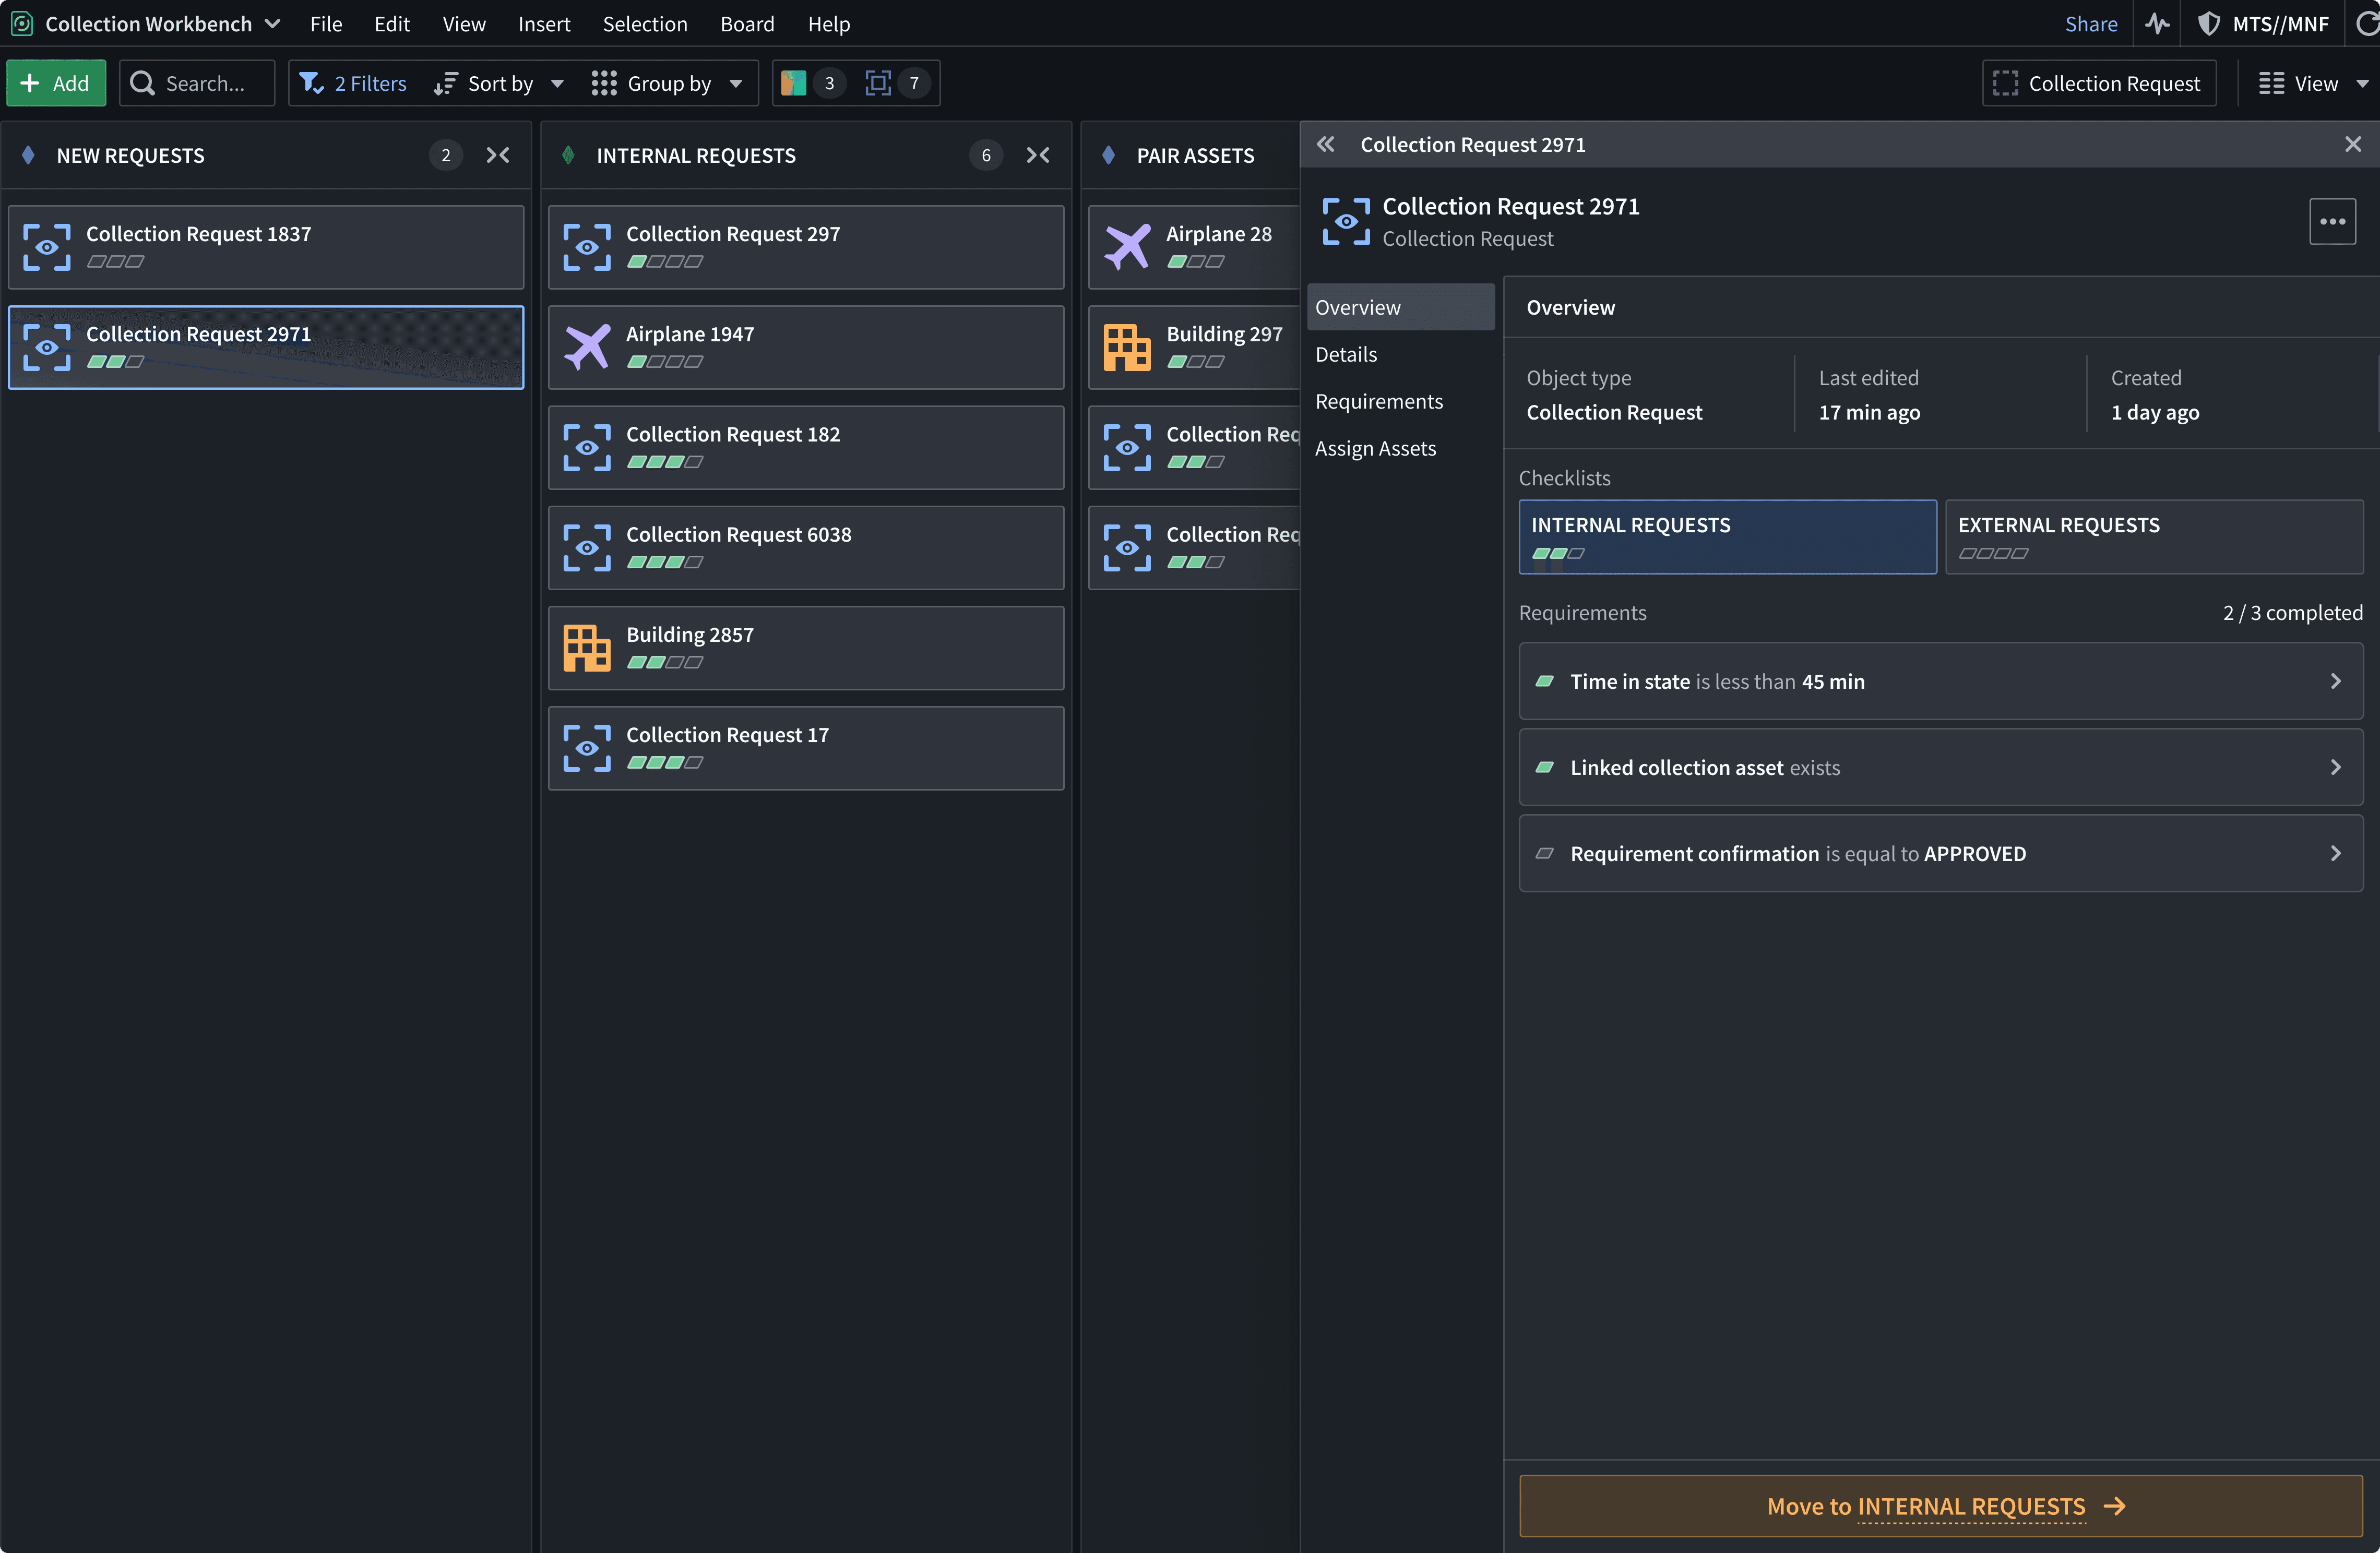This screenshot has height=1553, width=2380.
Task: Click the green Add button
Action: click(x=56, y=83)
